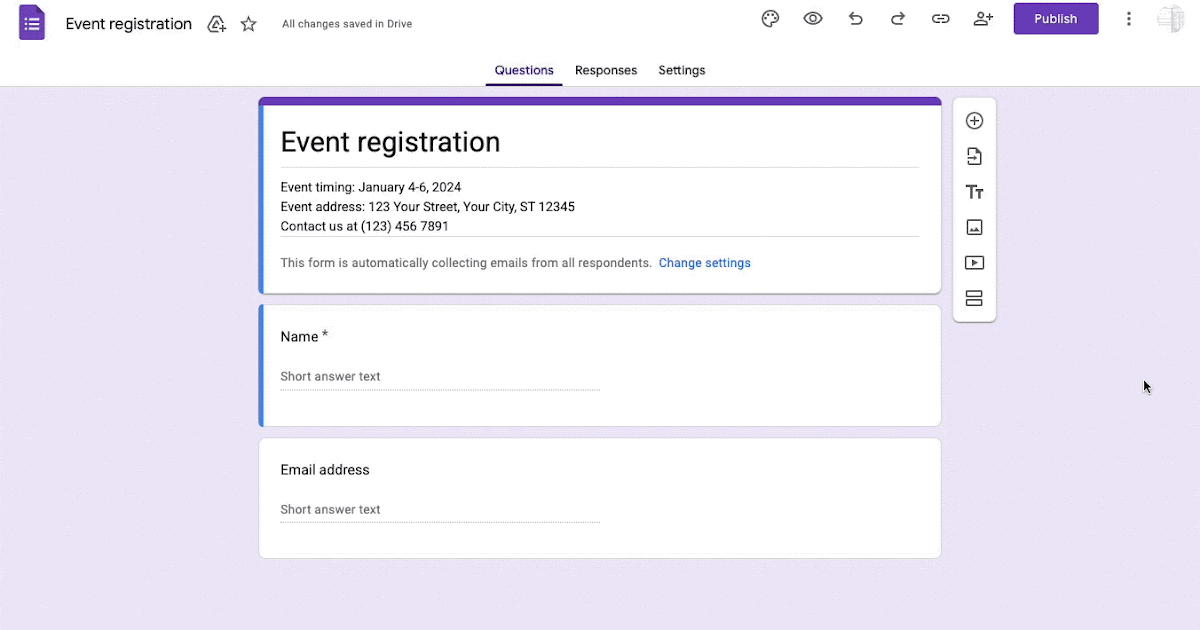Switch to the Responses tab
1200x630 pixels.
point(606,70)
